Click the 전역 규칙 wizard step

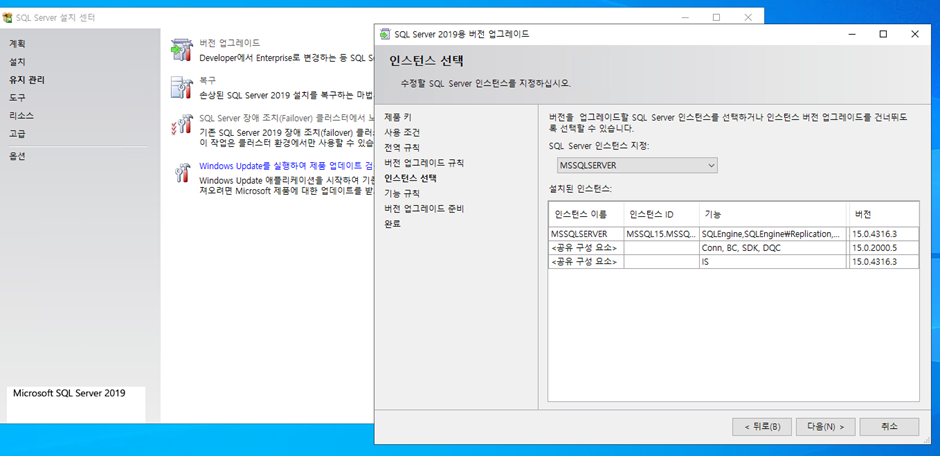402,147
